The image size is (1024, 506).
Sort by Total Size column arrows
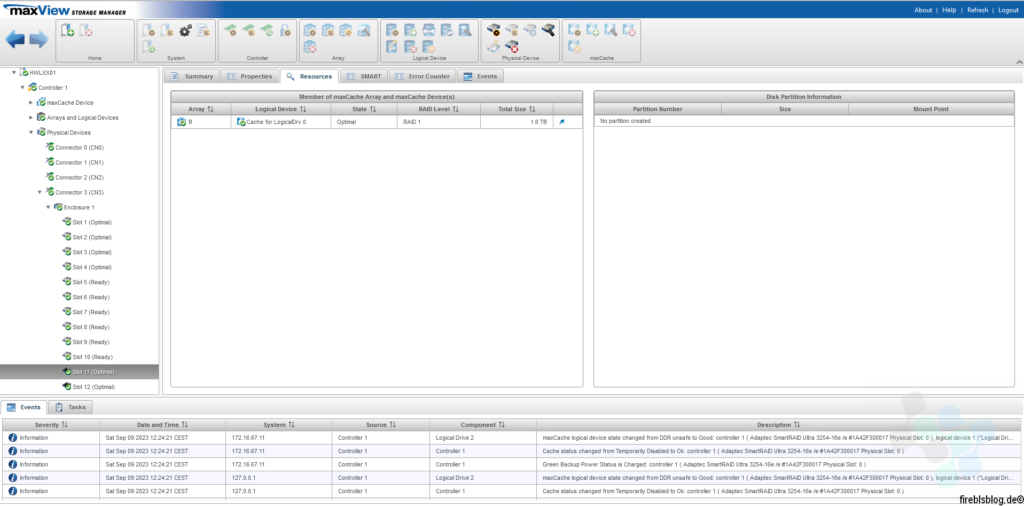532,109
